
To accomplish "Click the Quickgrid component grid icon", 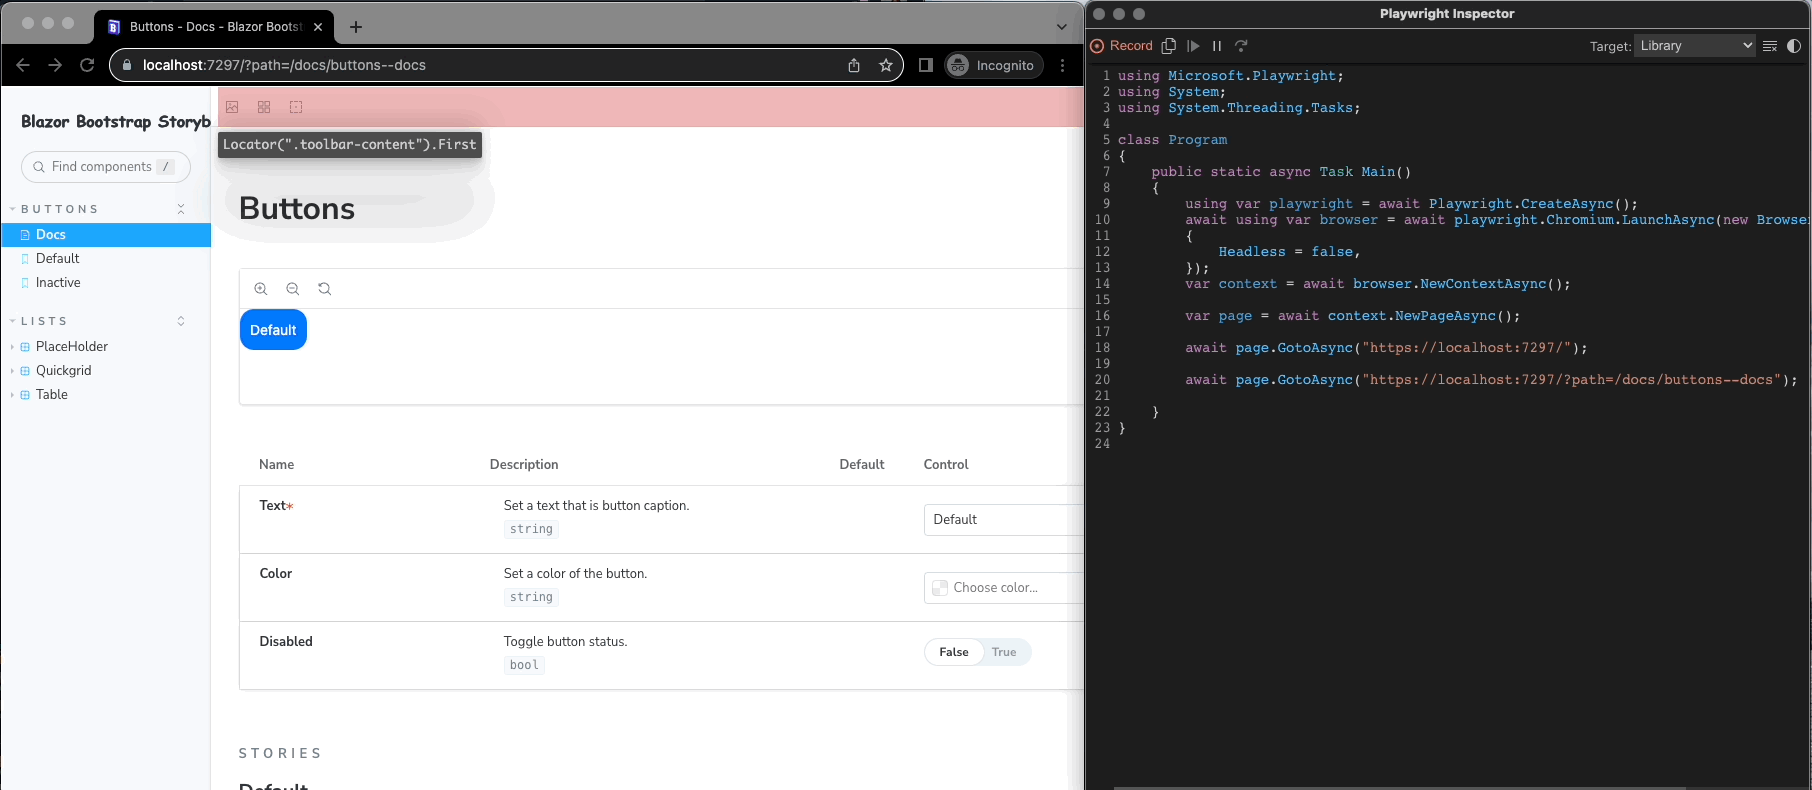I will point(25,371).
